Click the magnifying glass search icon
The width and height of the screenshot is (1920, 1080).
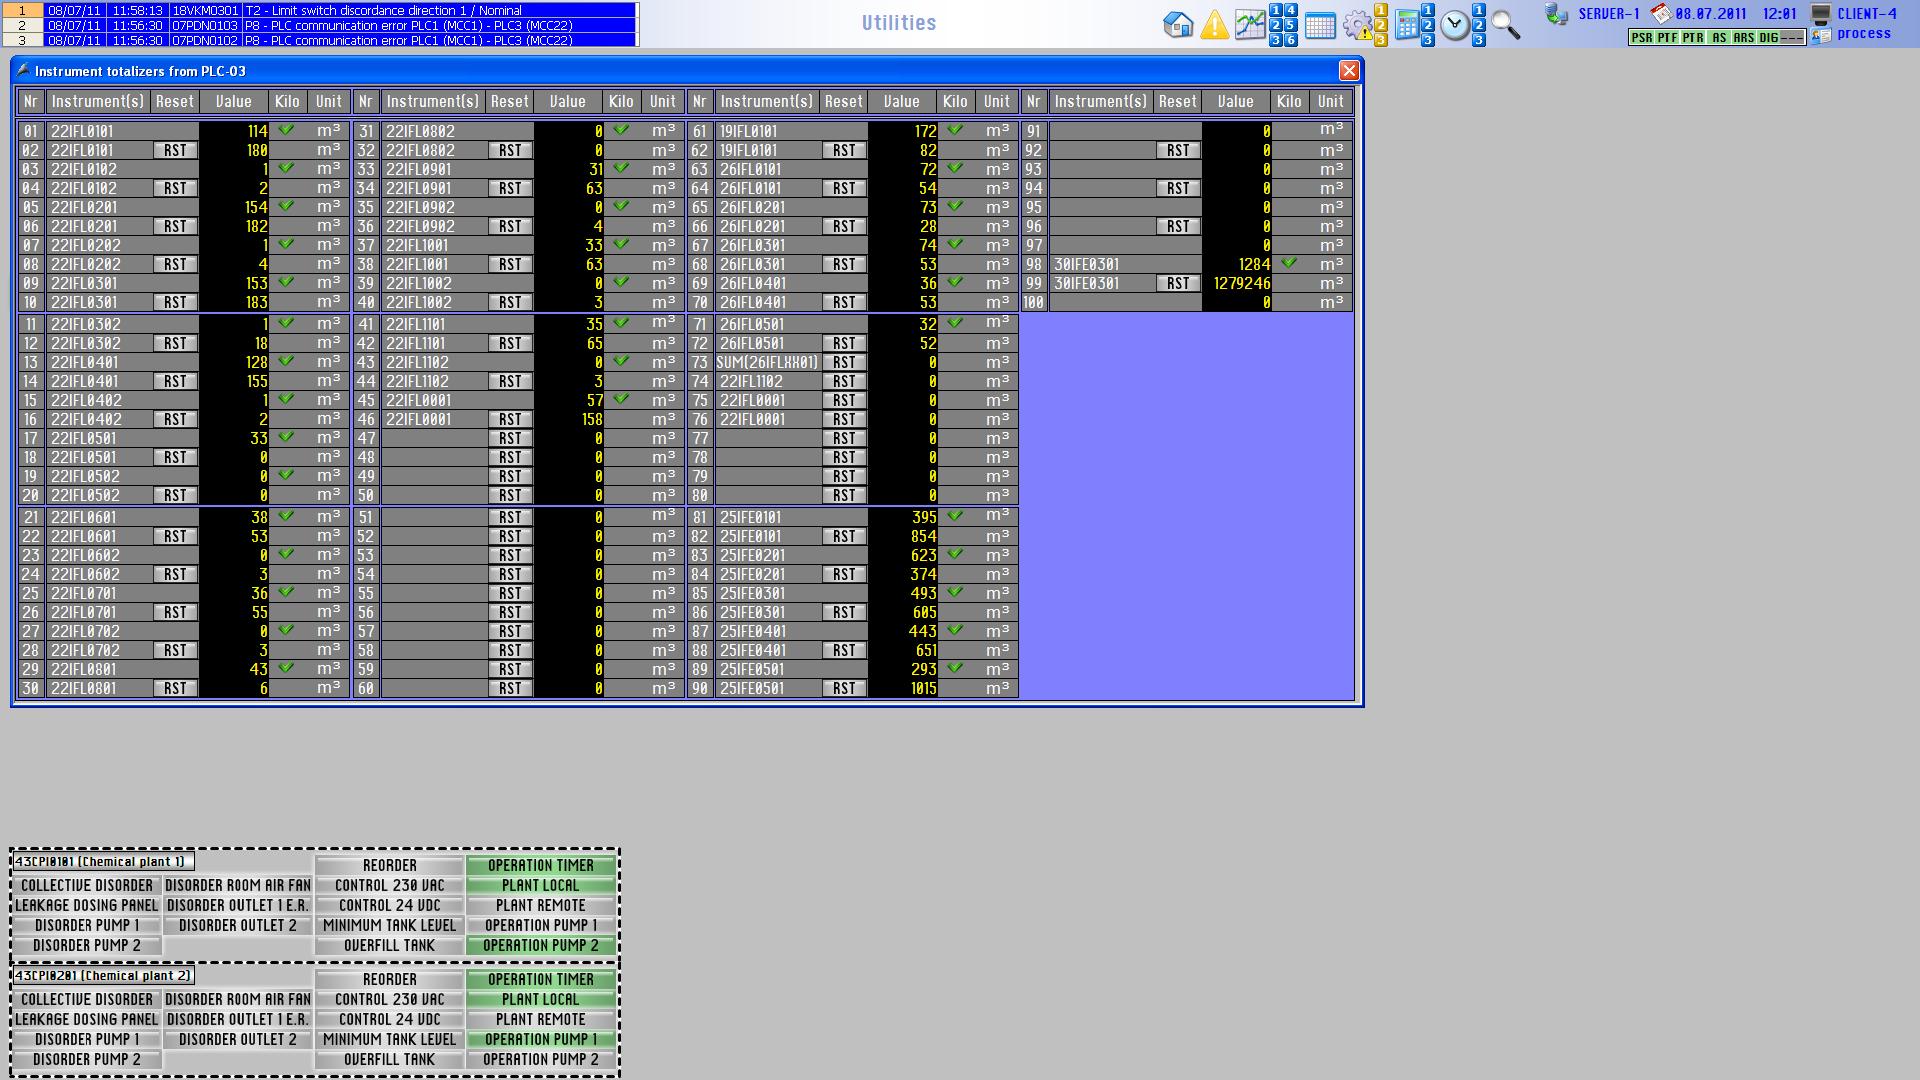(1505, 25)
